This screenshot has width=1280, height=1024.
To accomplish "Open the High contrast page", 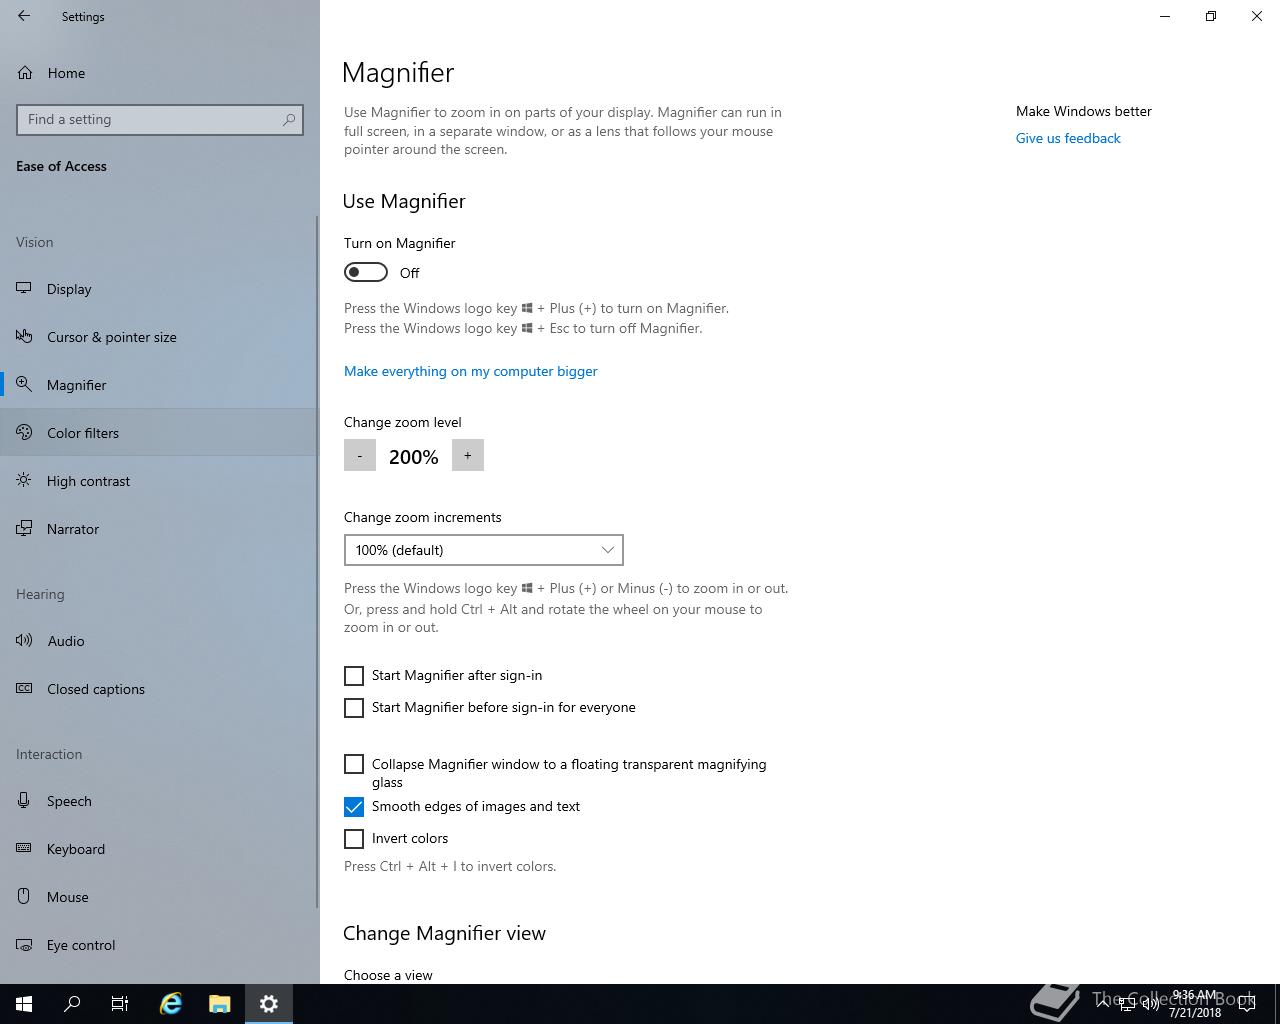I will 160,481.
